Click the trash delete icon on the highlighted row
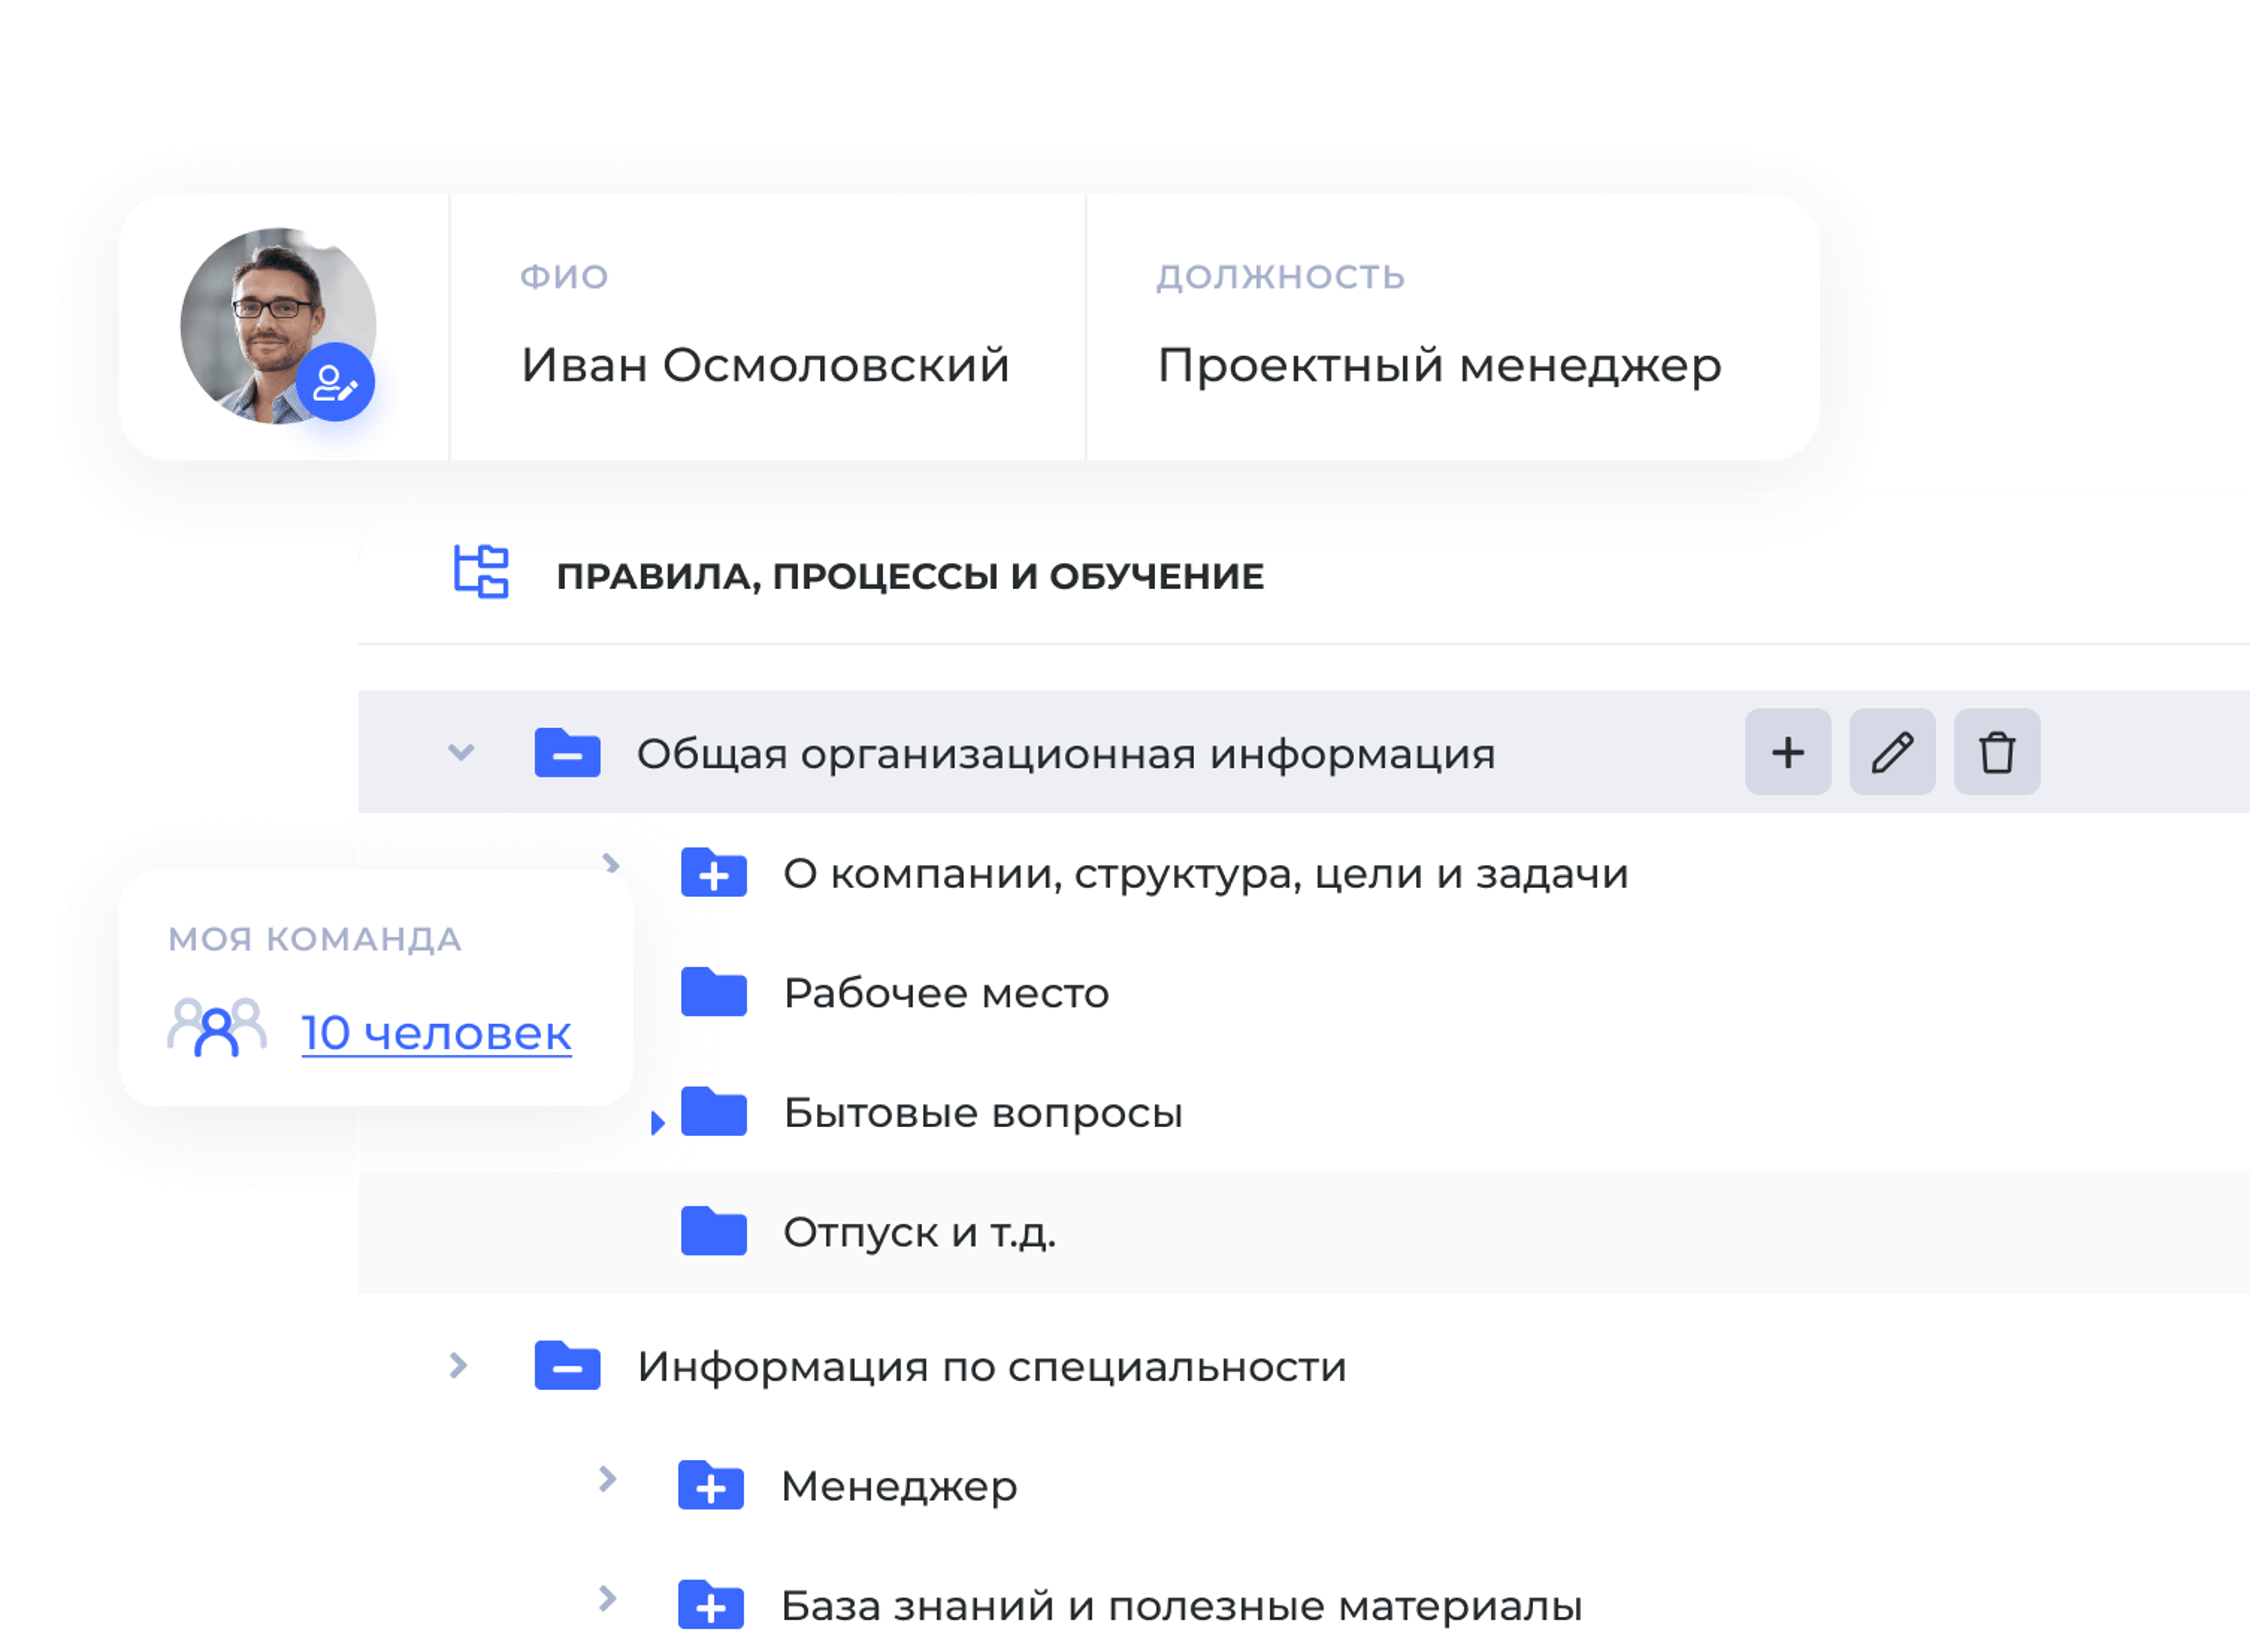This screenshot has height=1632, width=2250. tap(1997, 754)
